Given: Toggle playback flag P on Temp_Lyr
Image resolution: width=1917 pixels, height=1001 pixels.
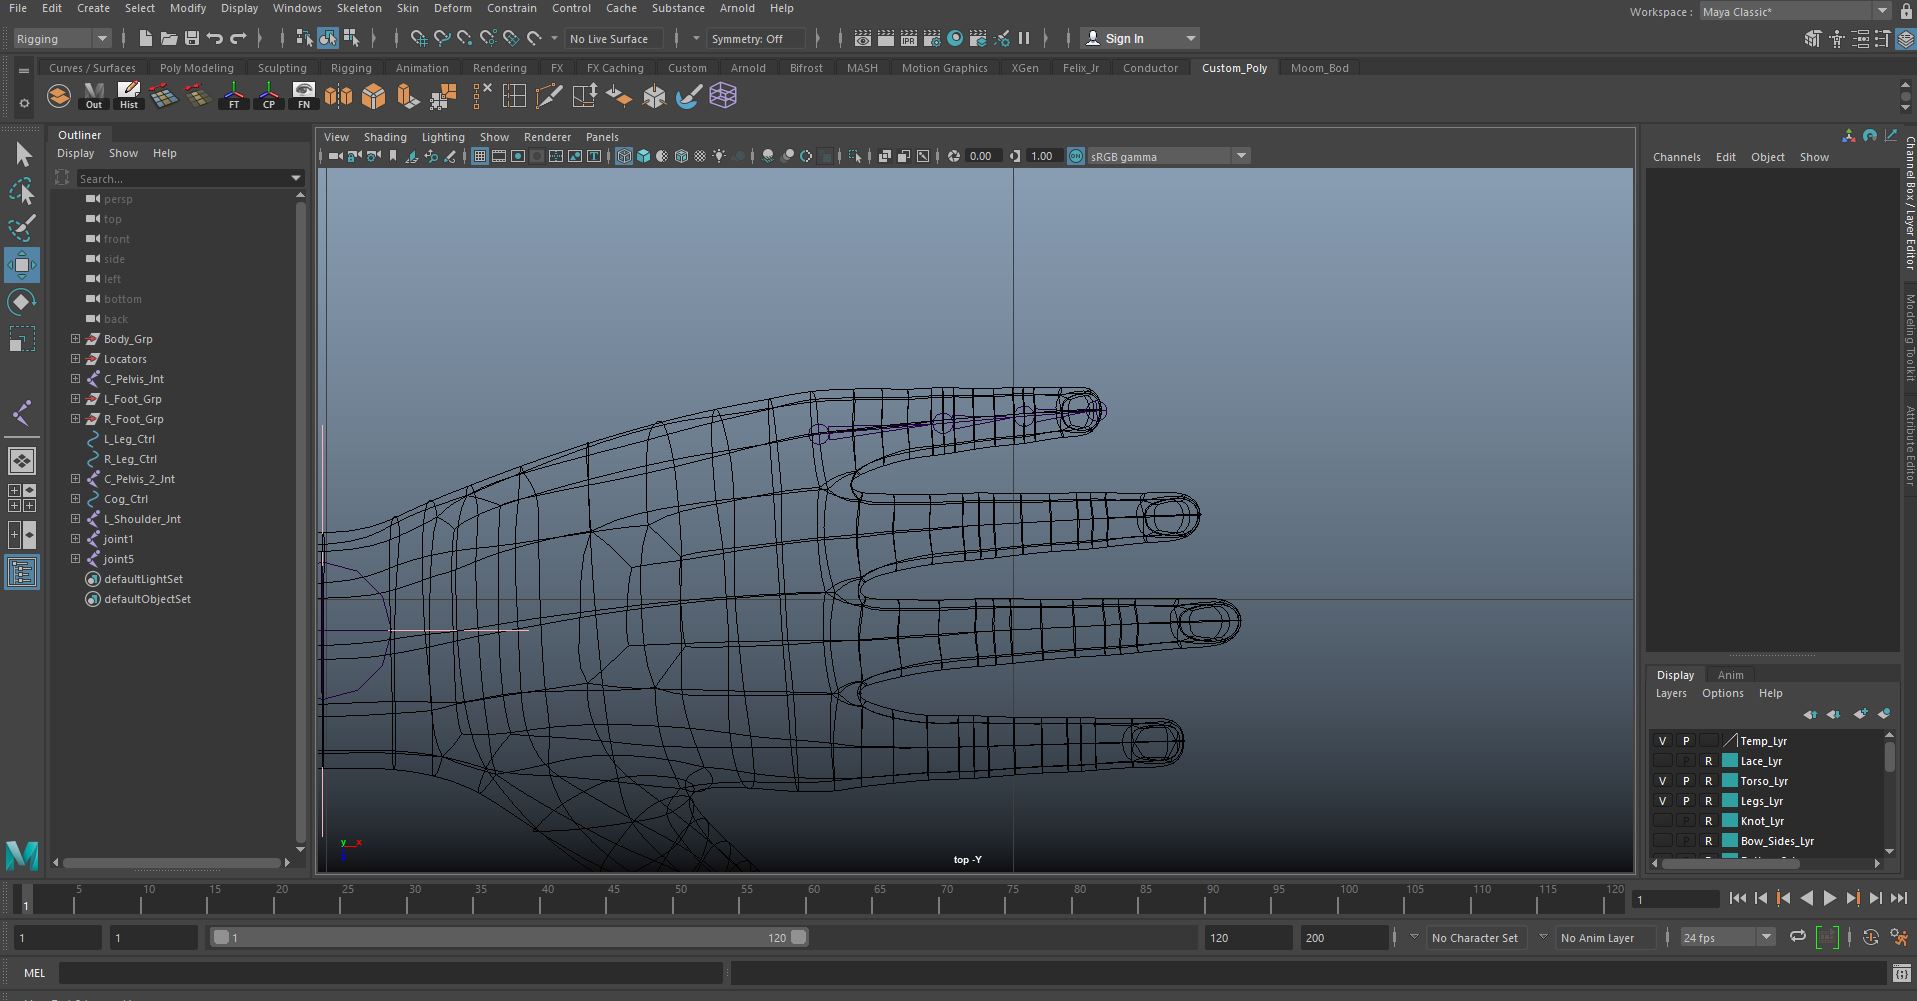Looking at the screenshot, I should coord(1686,741).
